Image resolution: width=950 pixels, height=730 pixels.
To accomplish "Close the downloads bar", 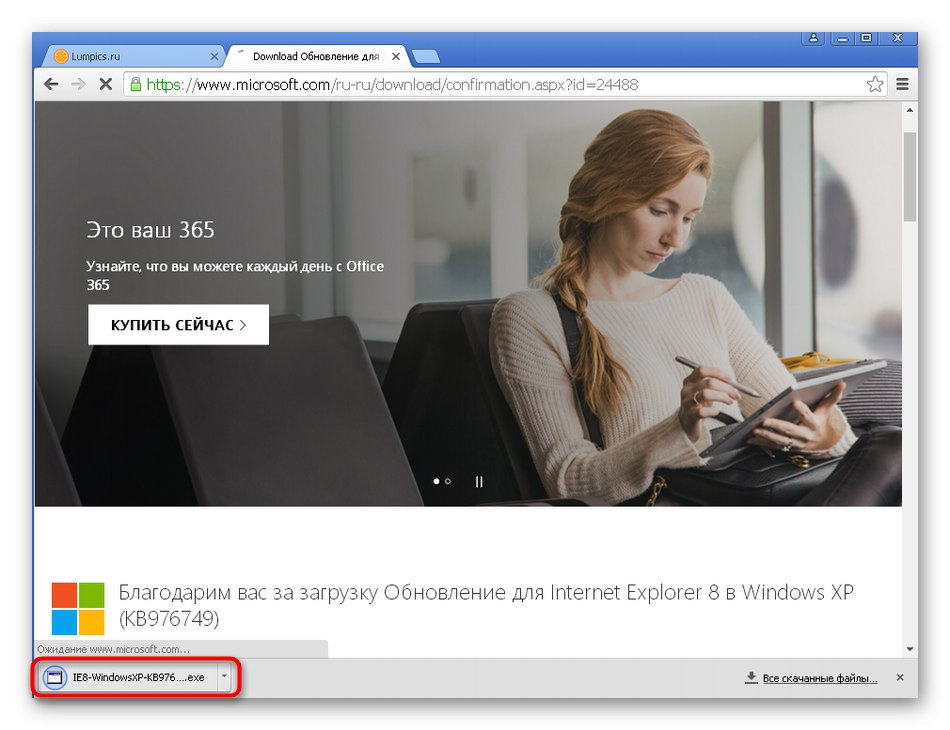I will tap(900, 677).
